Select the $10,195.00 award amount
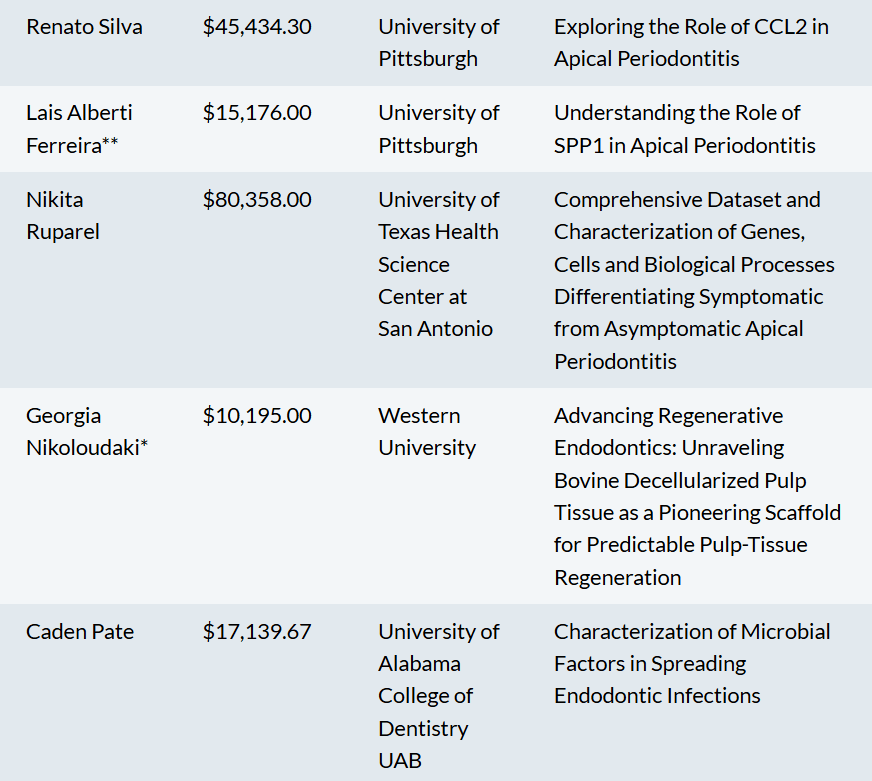Screen dimensions: 872x781 [x=257, y=415]
